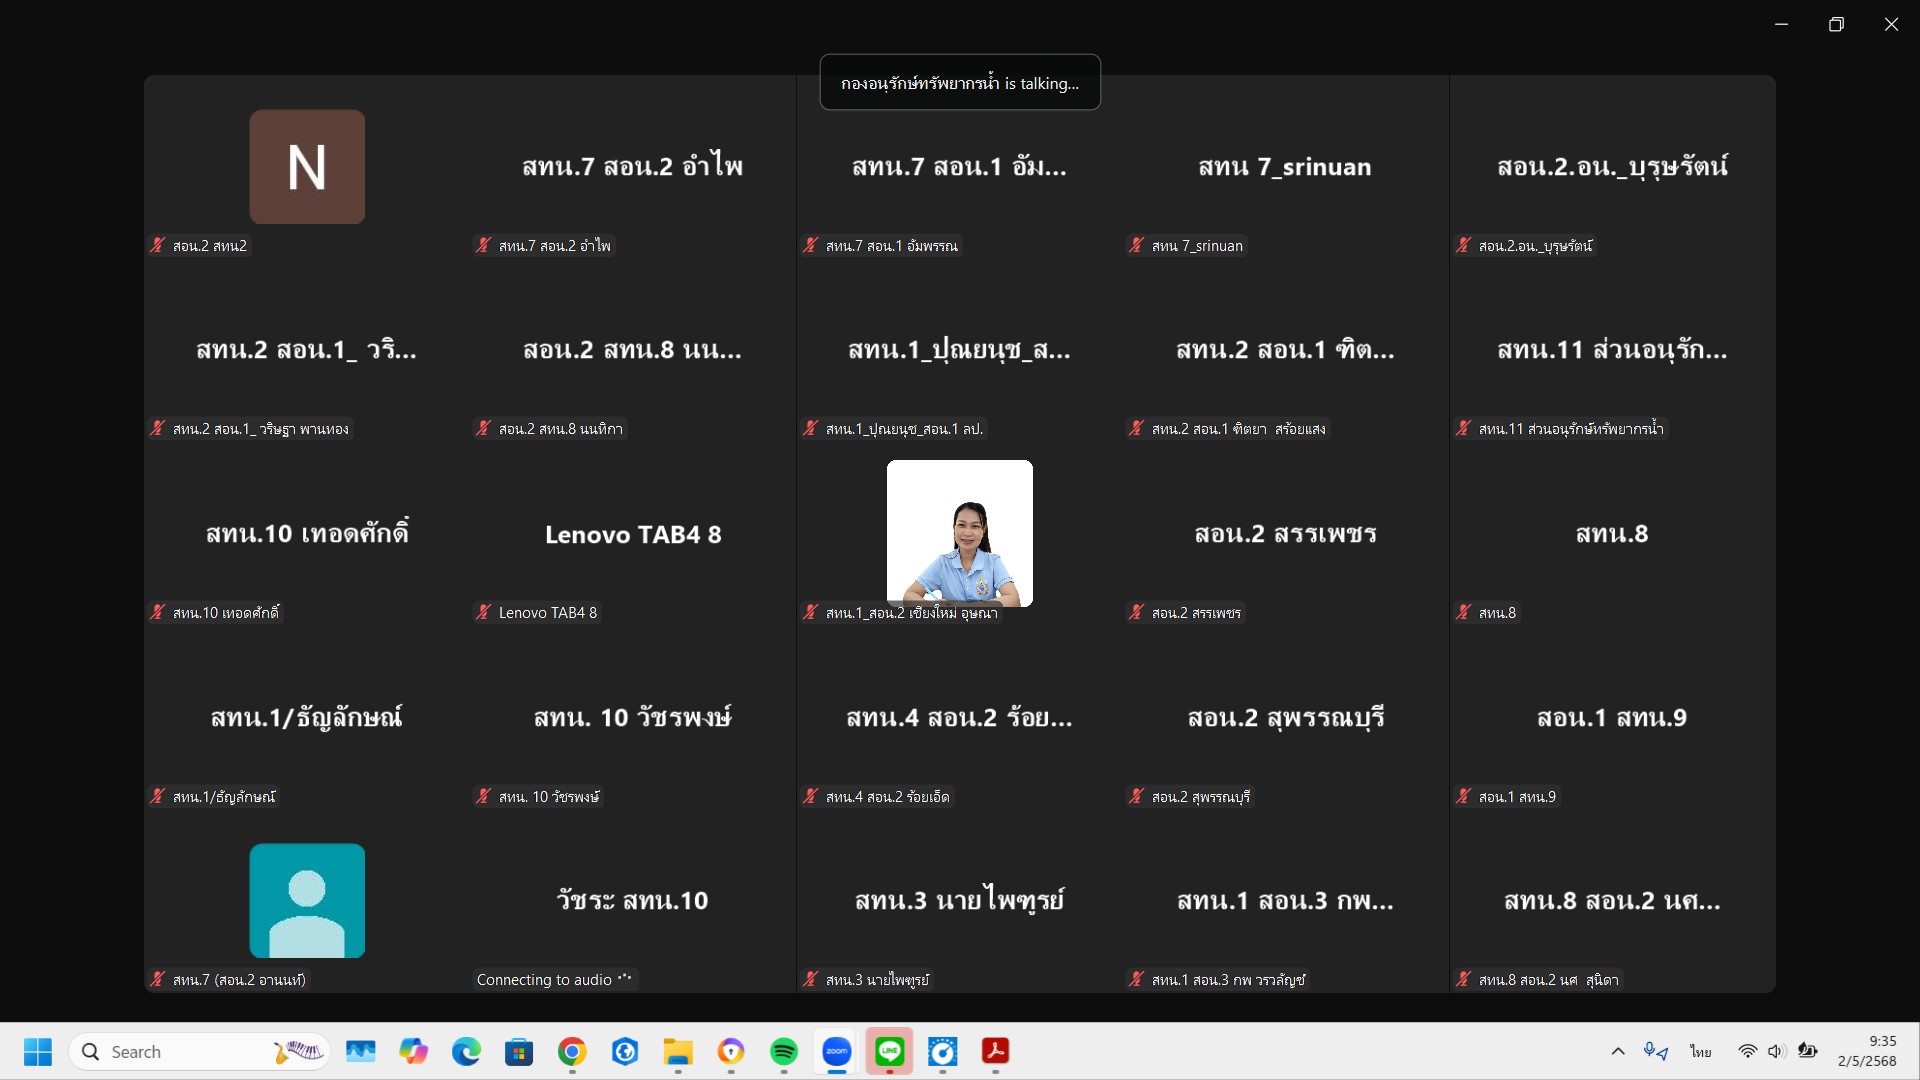Click the speaker volume icon in the system tray
Screen dimensions: 1920x1080
tap(1776, 1052)
